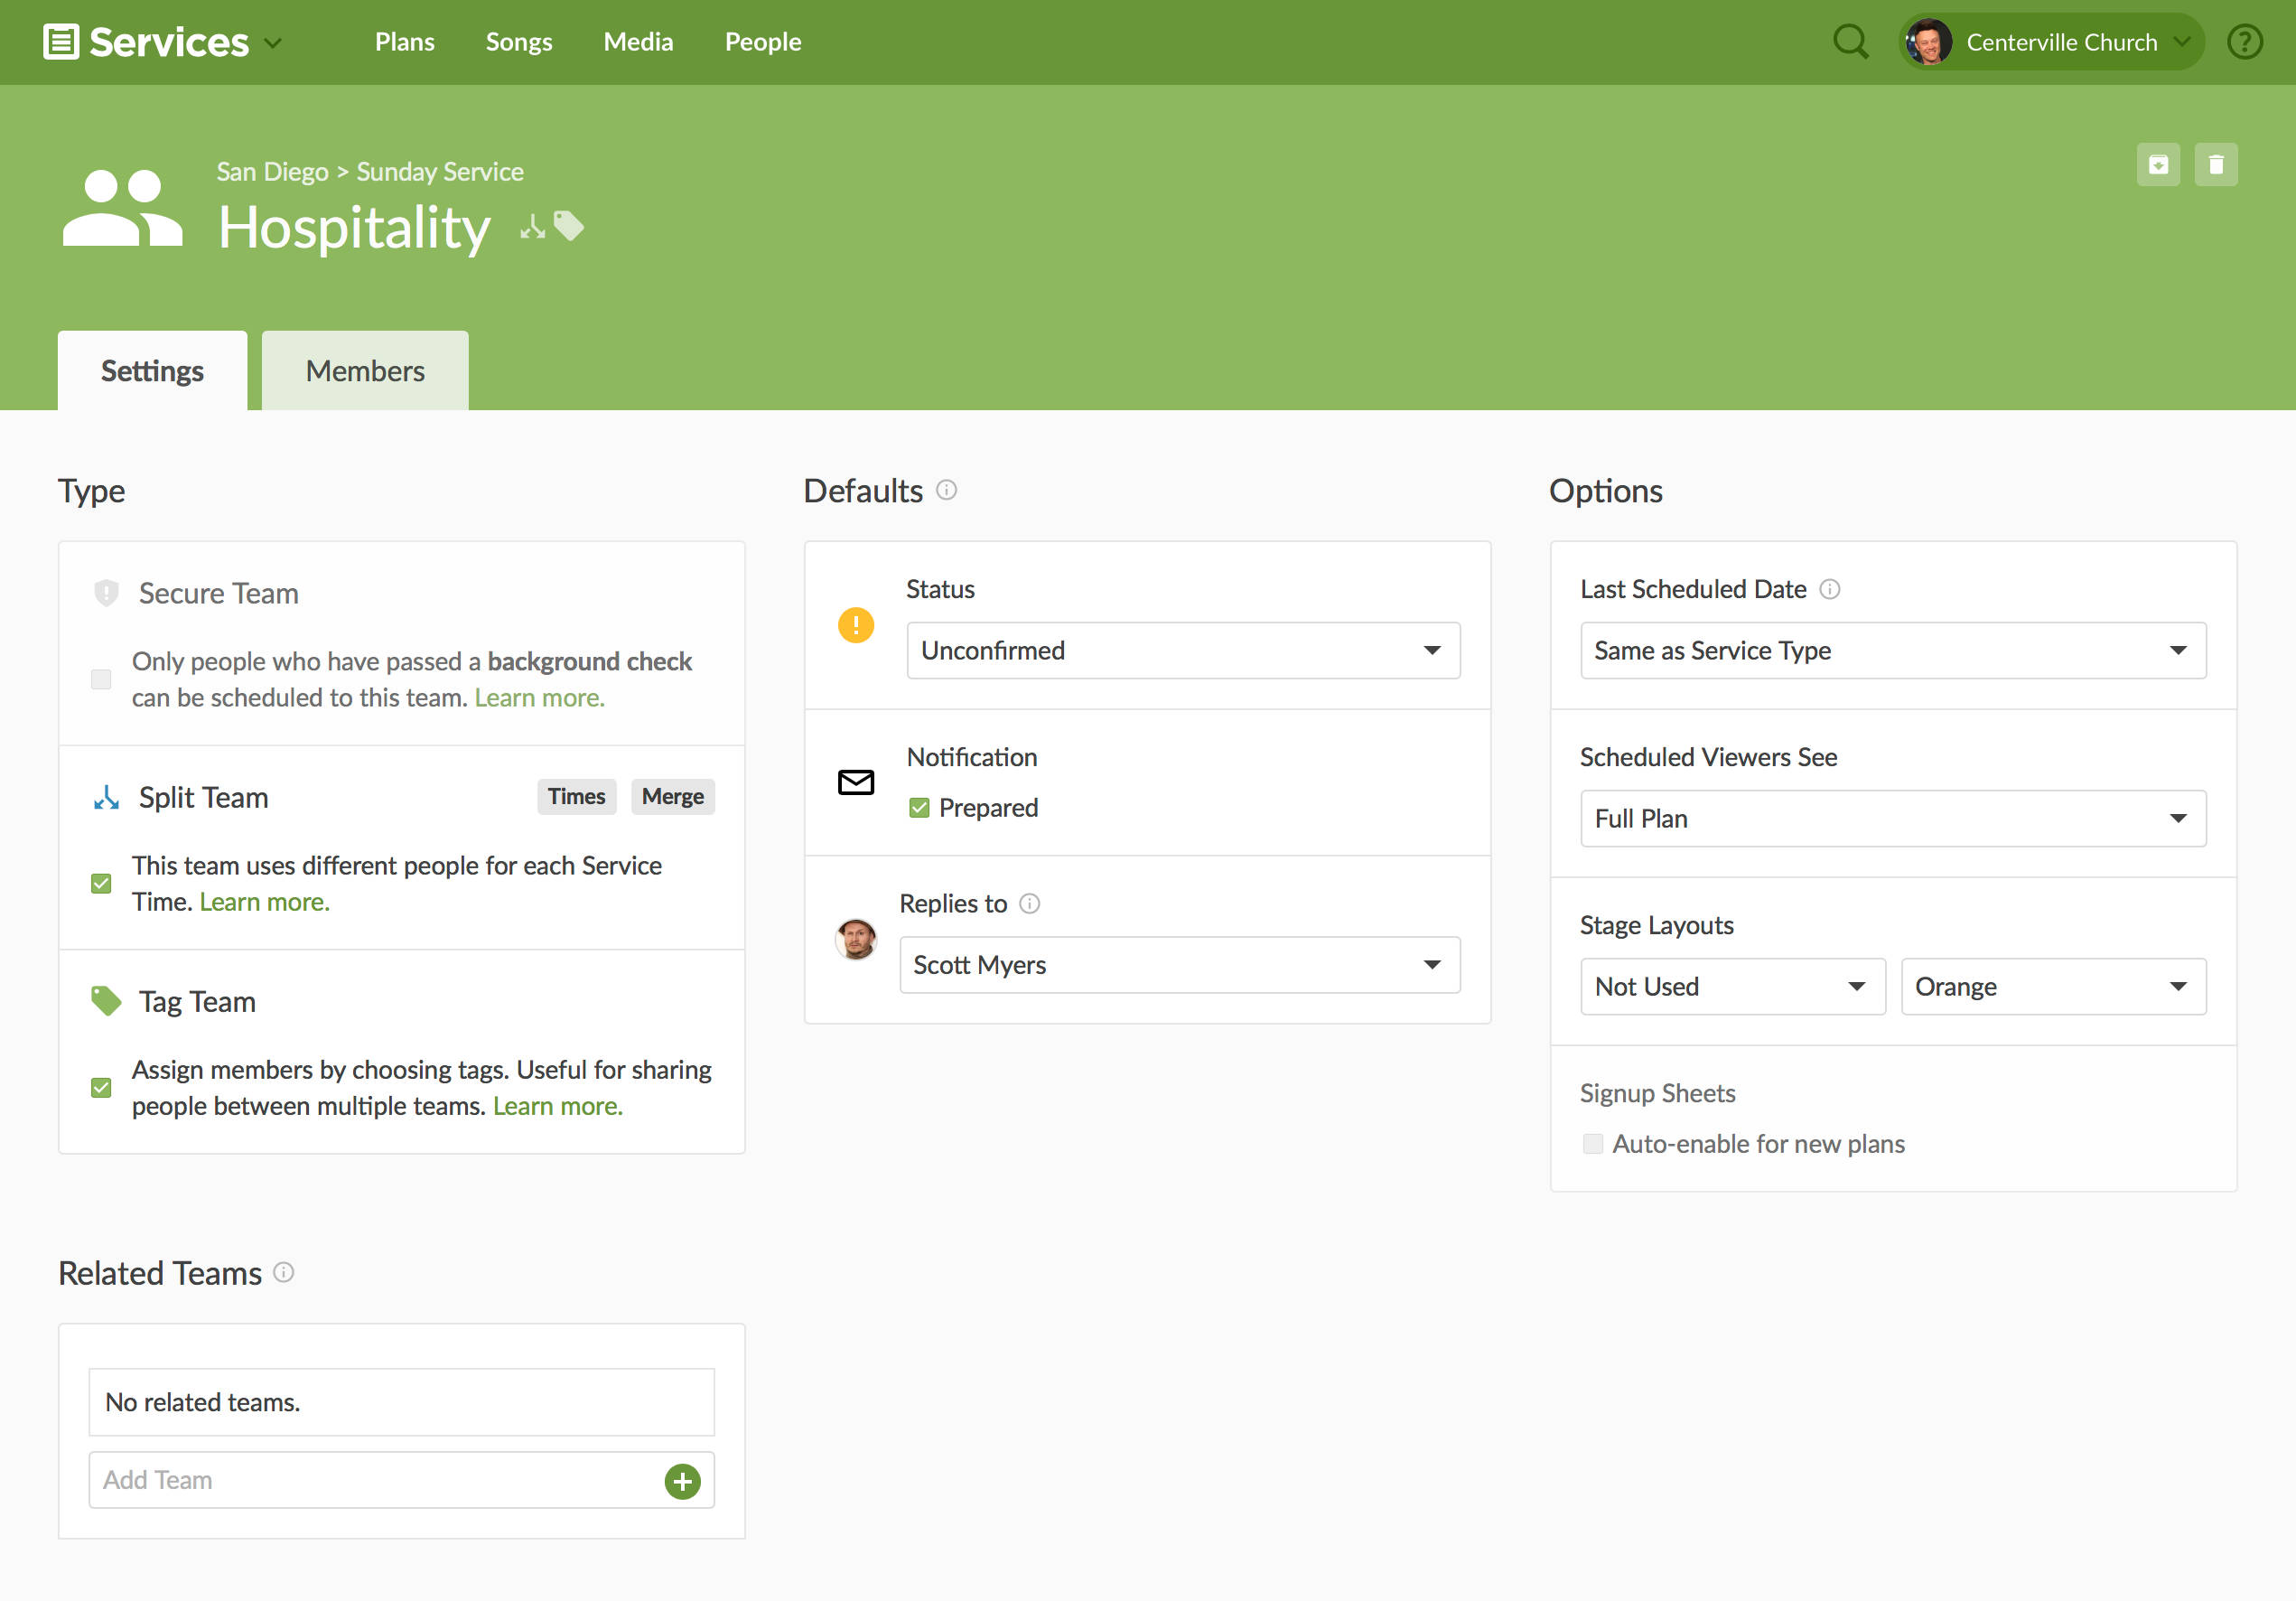The width and height of the screenshot is (2296, 1601).
Task: Click the green plus Add Team icon
Action: point(682,1481)
